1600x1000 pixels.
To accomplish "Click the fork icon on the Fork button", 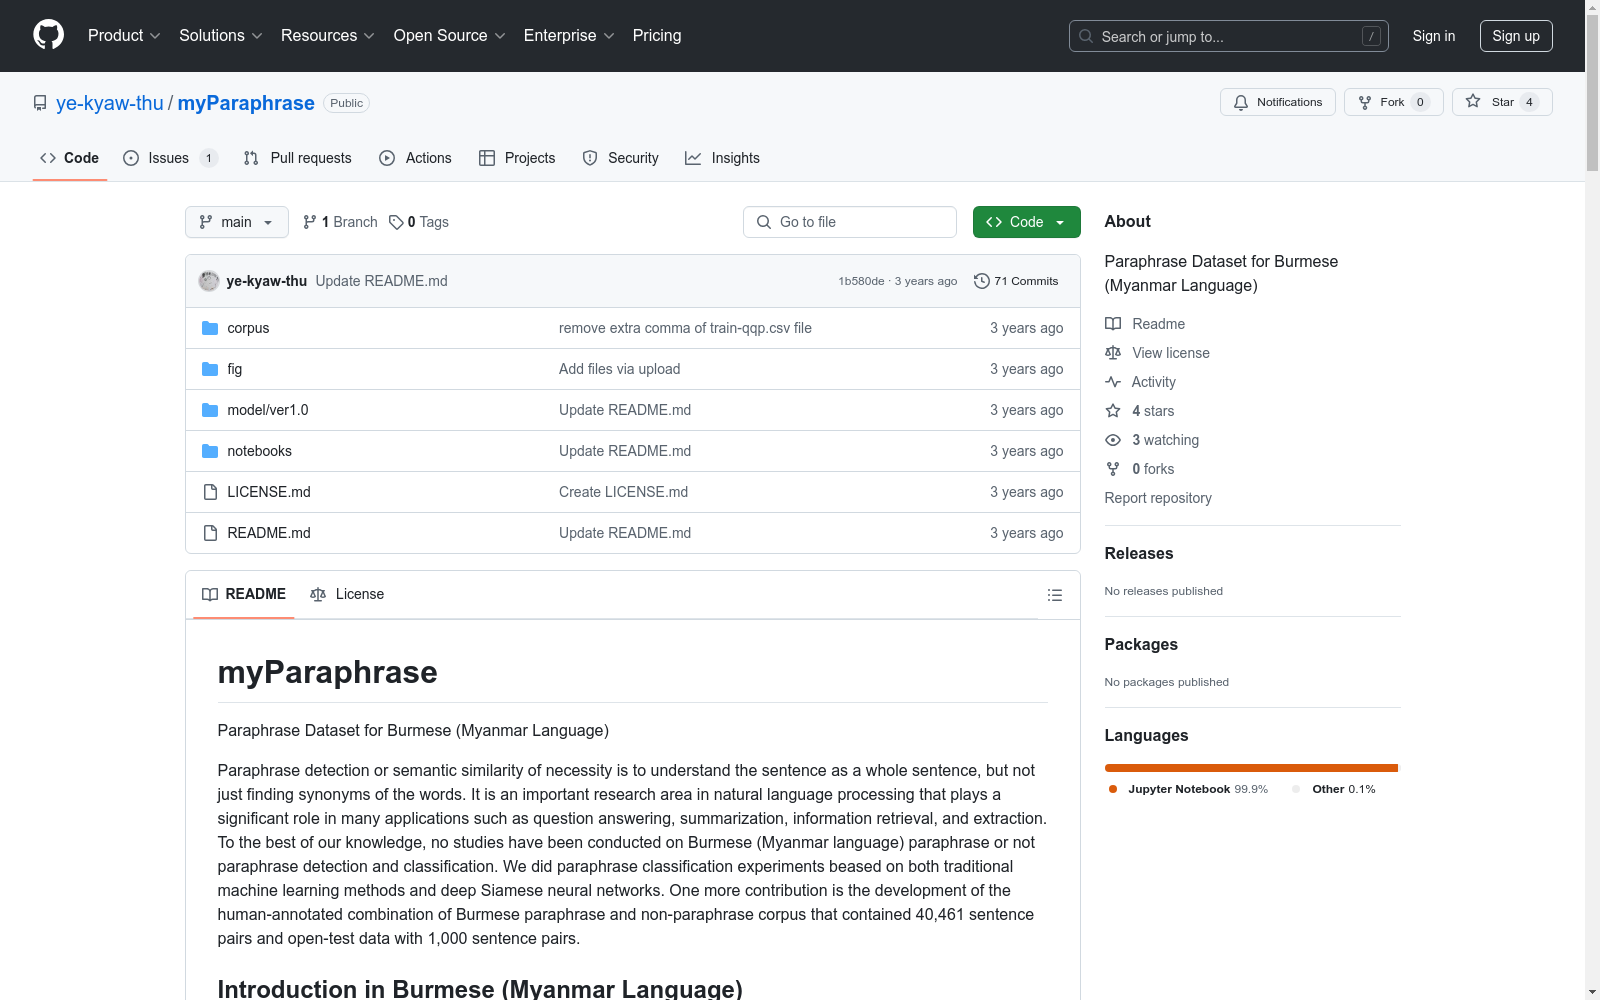I will point(1365,102).
